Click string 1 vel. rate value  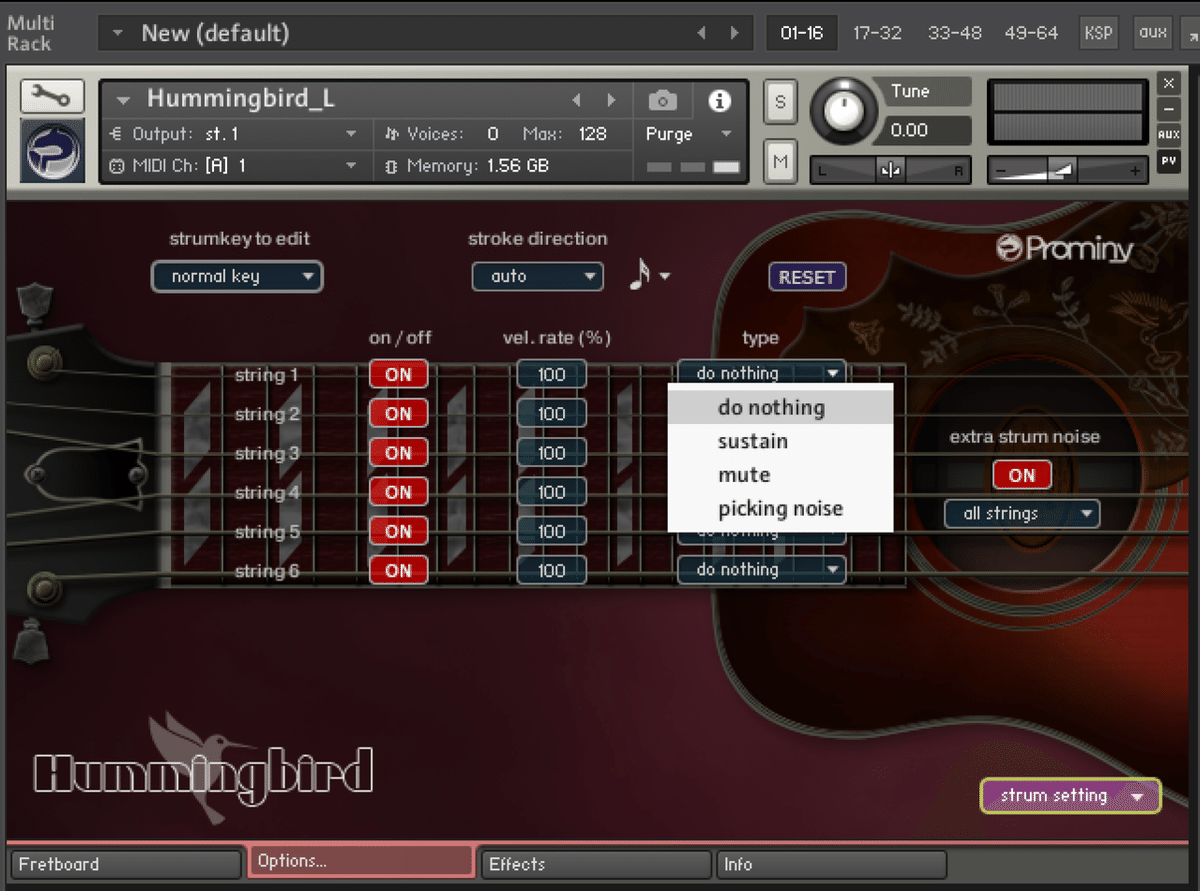pyautogui.click(x=551, y=375)
